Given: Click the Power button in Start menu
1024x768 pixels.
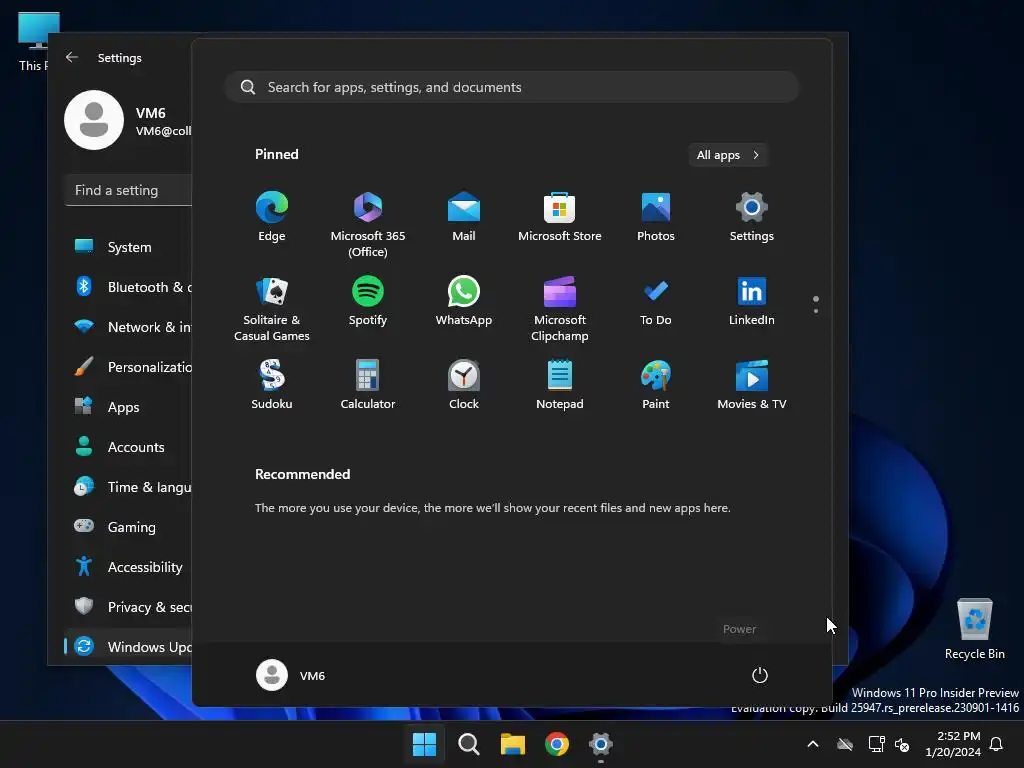Looking at the screenshot, I should 760,675.
